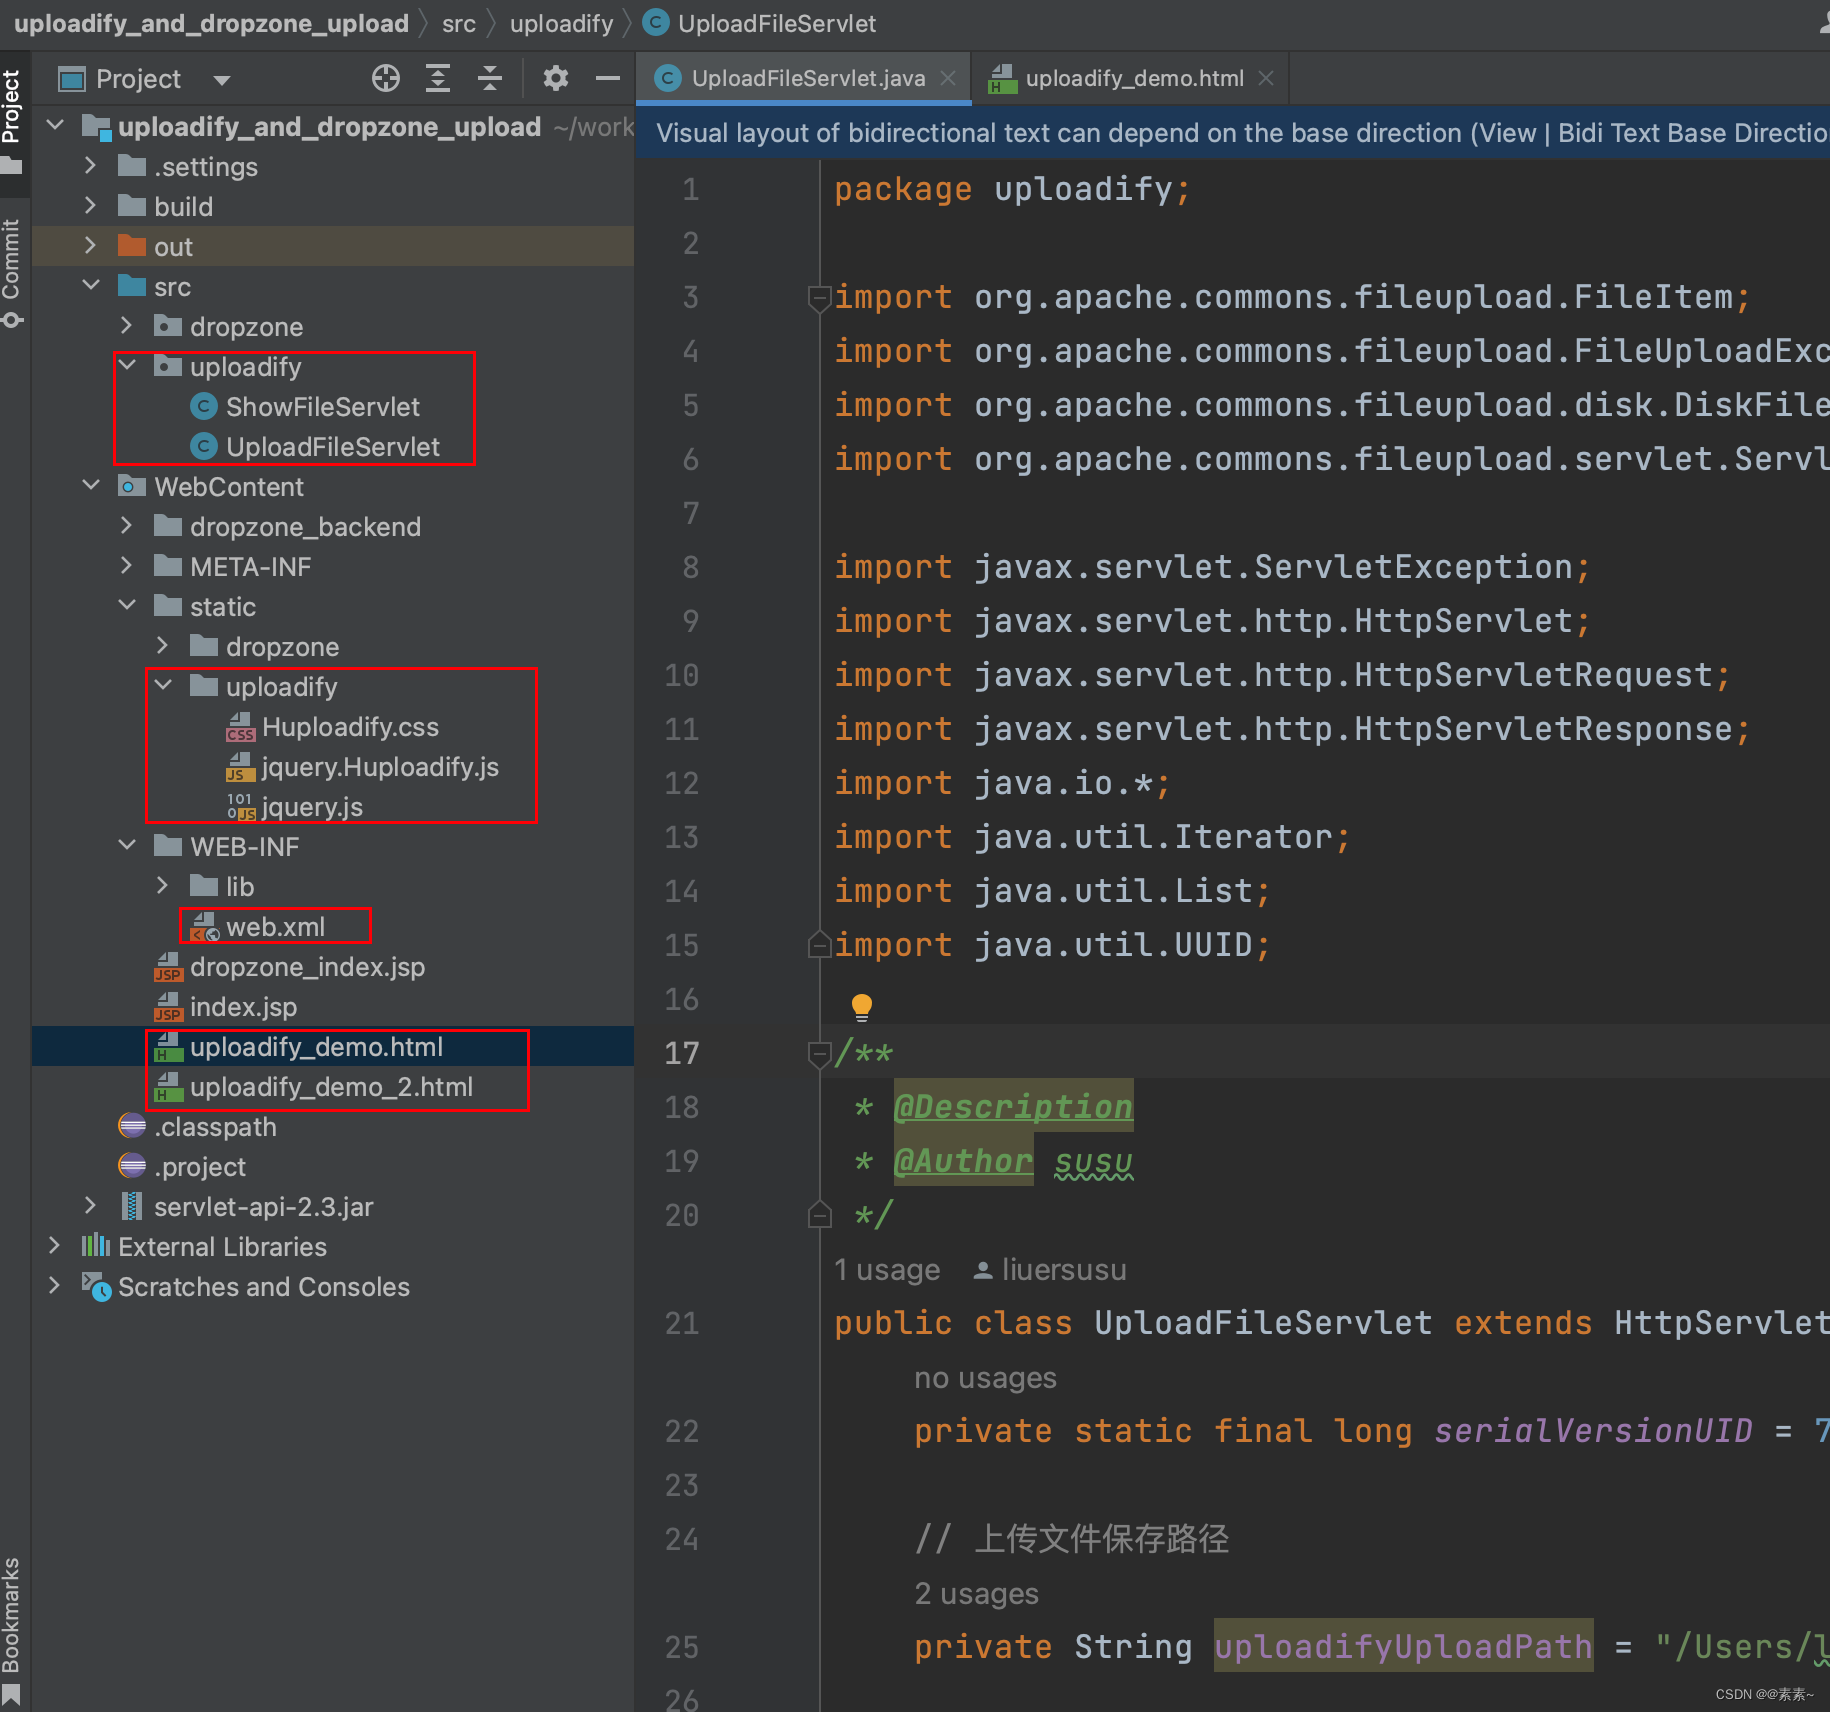The width and height of the screenshot is (1830, 1712).
Task: Select the ShowFileServlet class icon
Action: coord(204,407)
